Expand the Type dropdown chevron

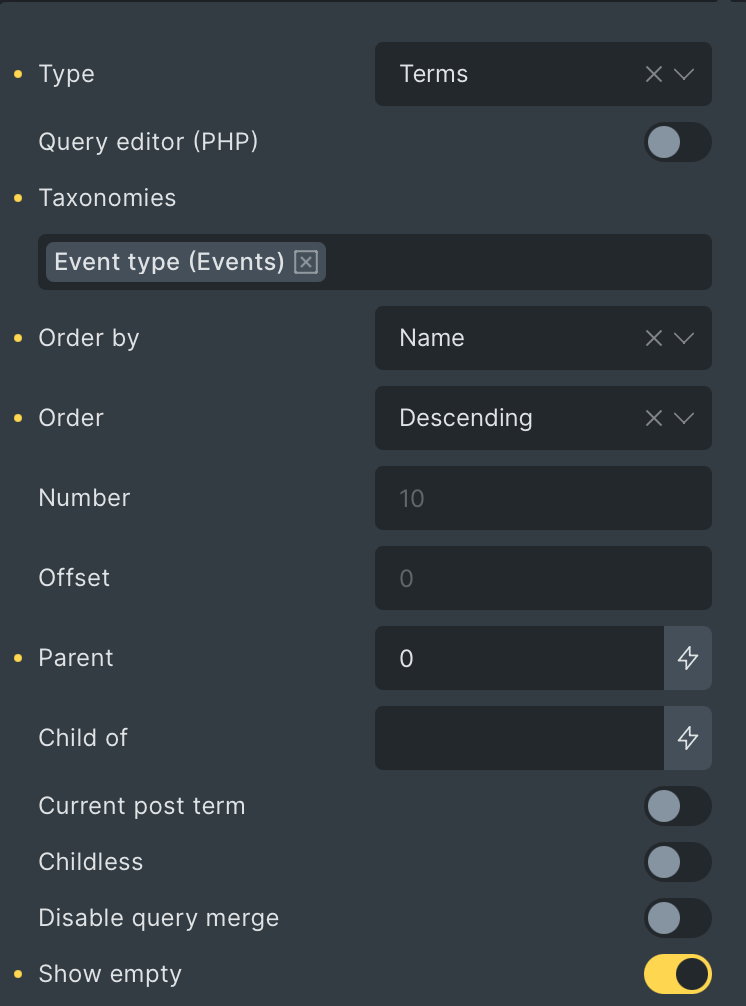tap(684, 74)
